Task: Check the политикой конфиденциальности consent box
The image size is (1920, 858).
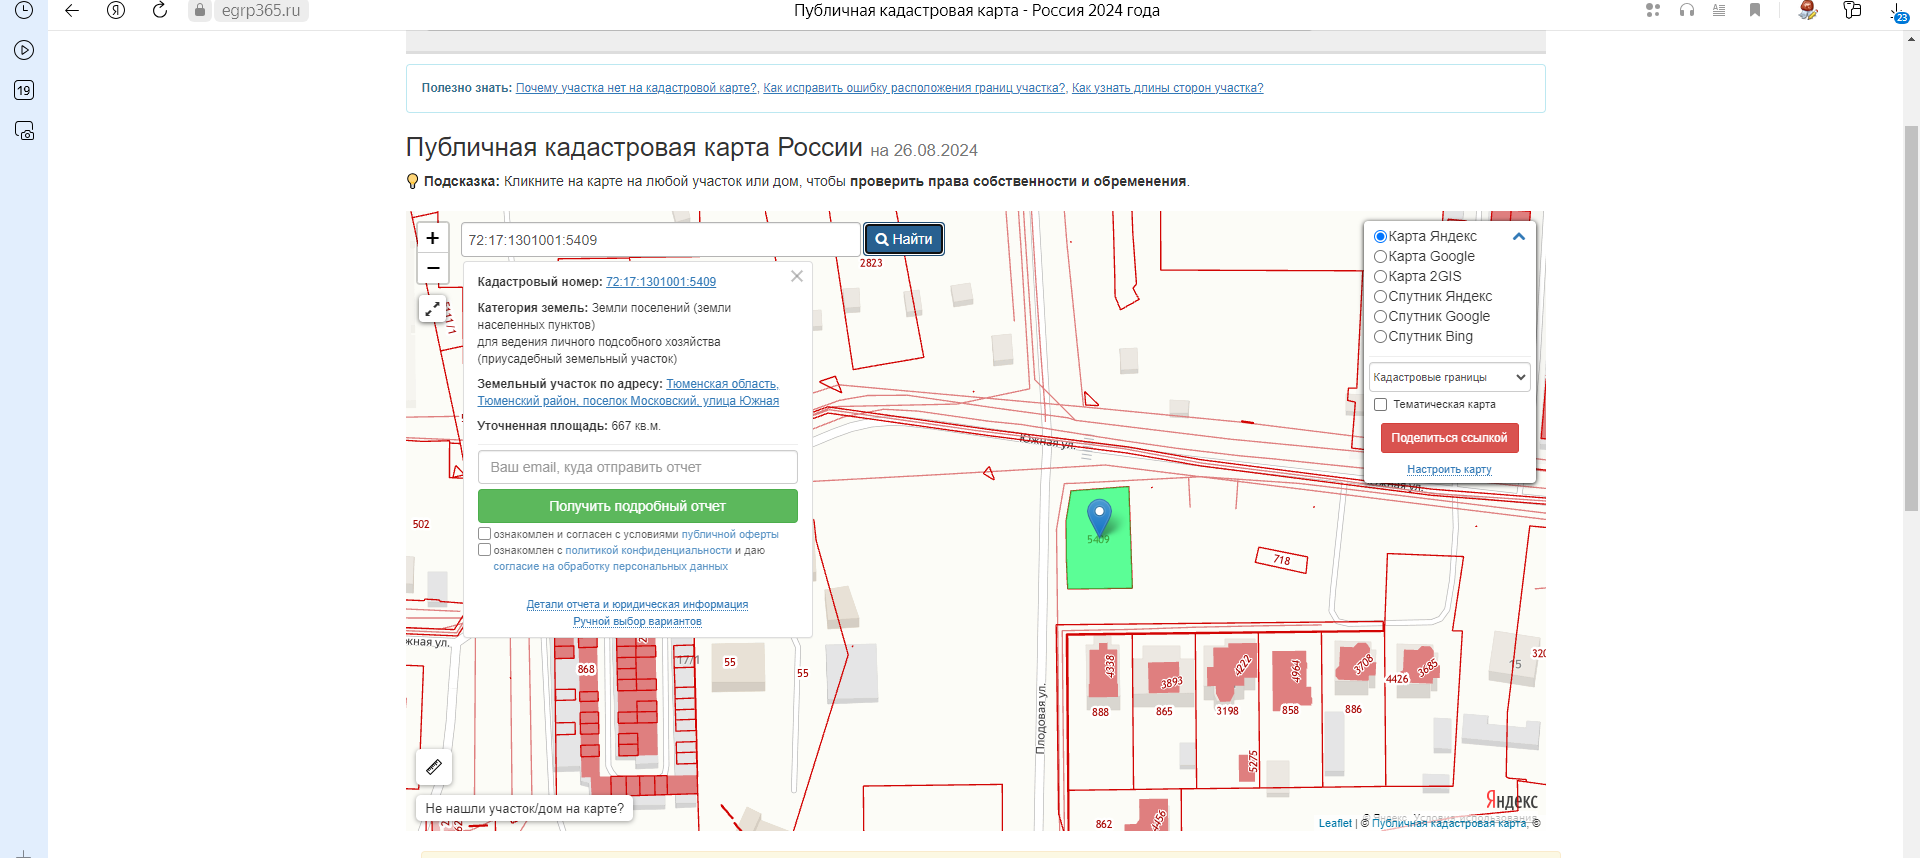Action: pos(484,550)
